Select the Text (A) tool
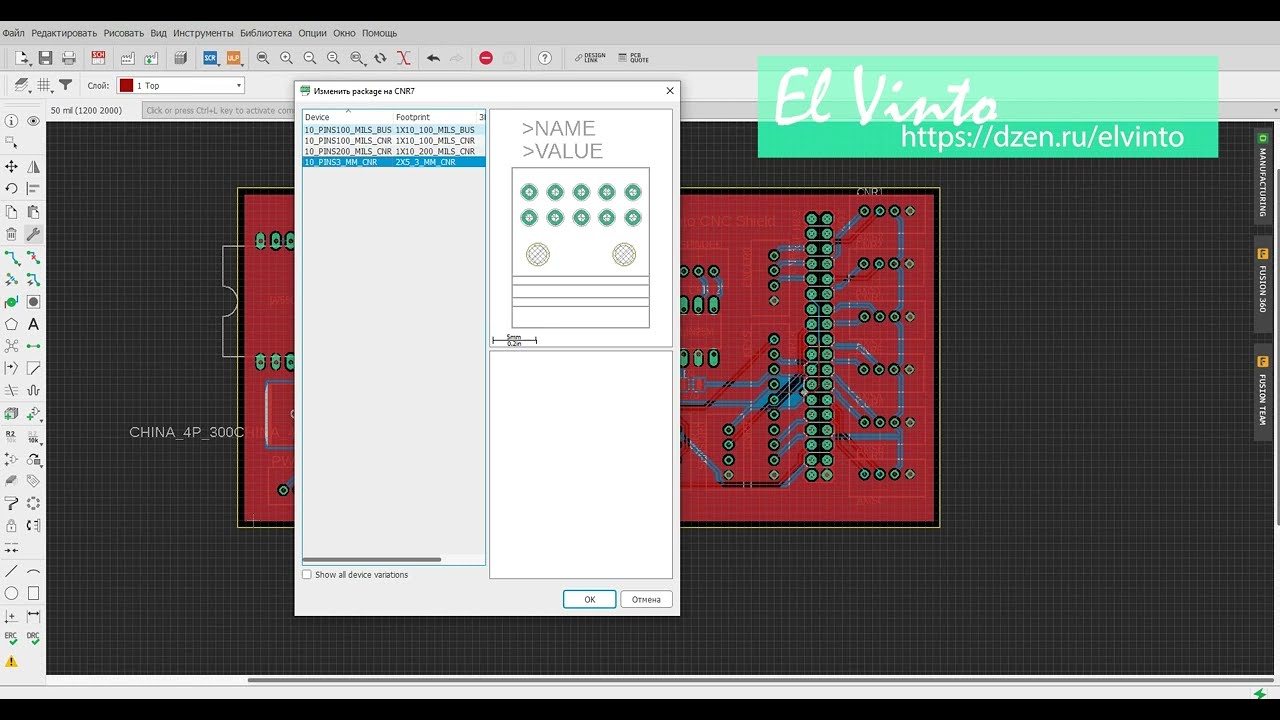This screenshot has height=720, width=1280. pos(33,324)
